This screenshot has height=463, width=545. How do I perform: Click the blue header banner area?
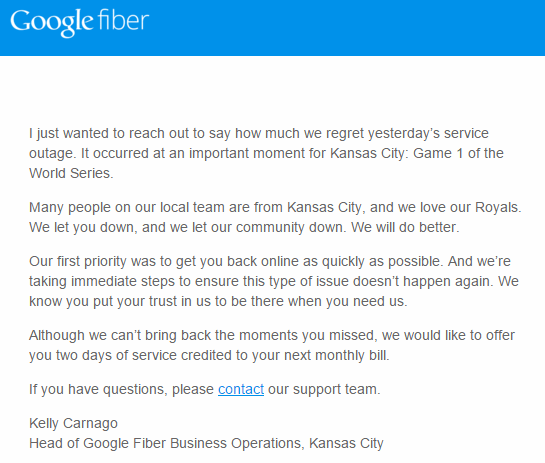coord(272,28)
